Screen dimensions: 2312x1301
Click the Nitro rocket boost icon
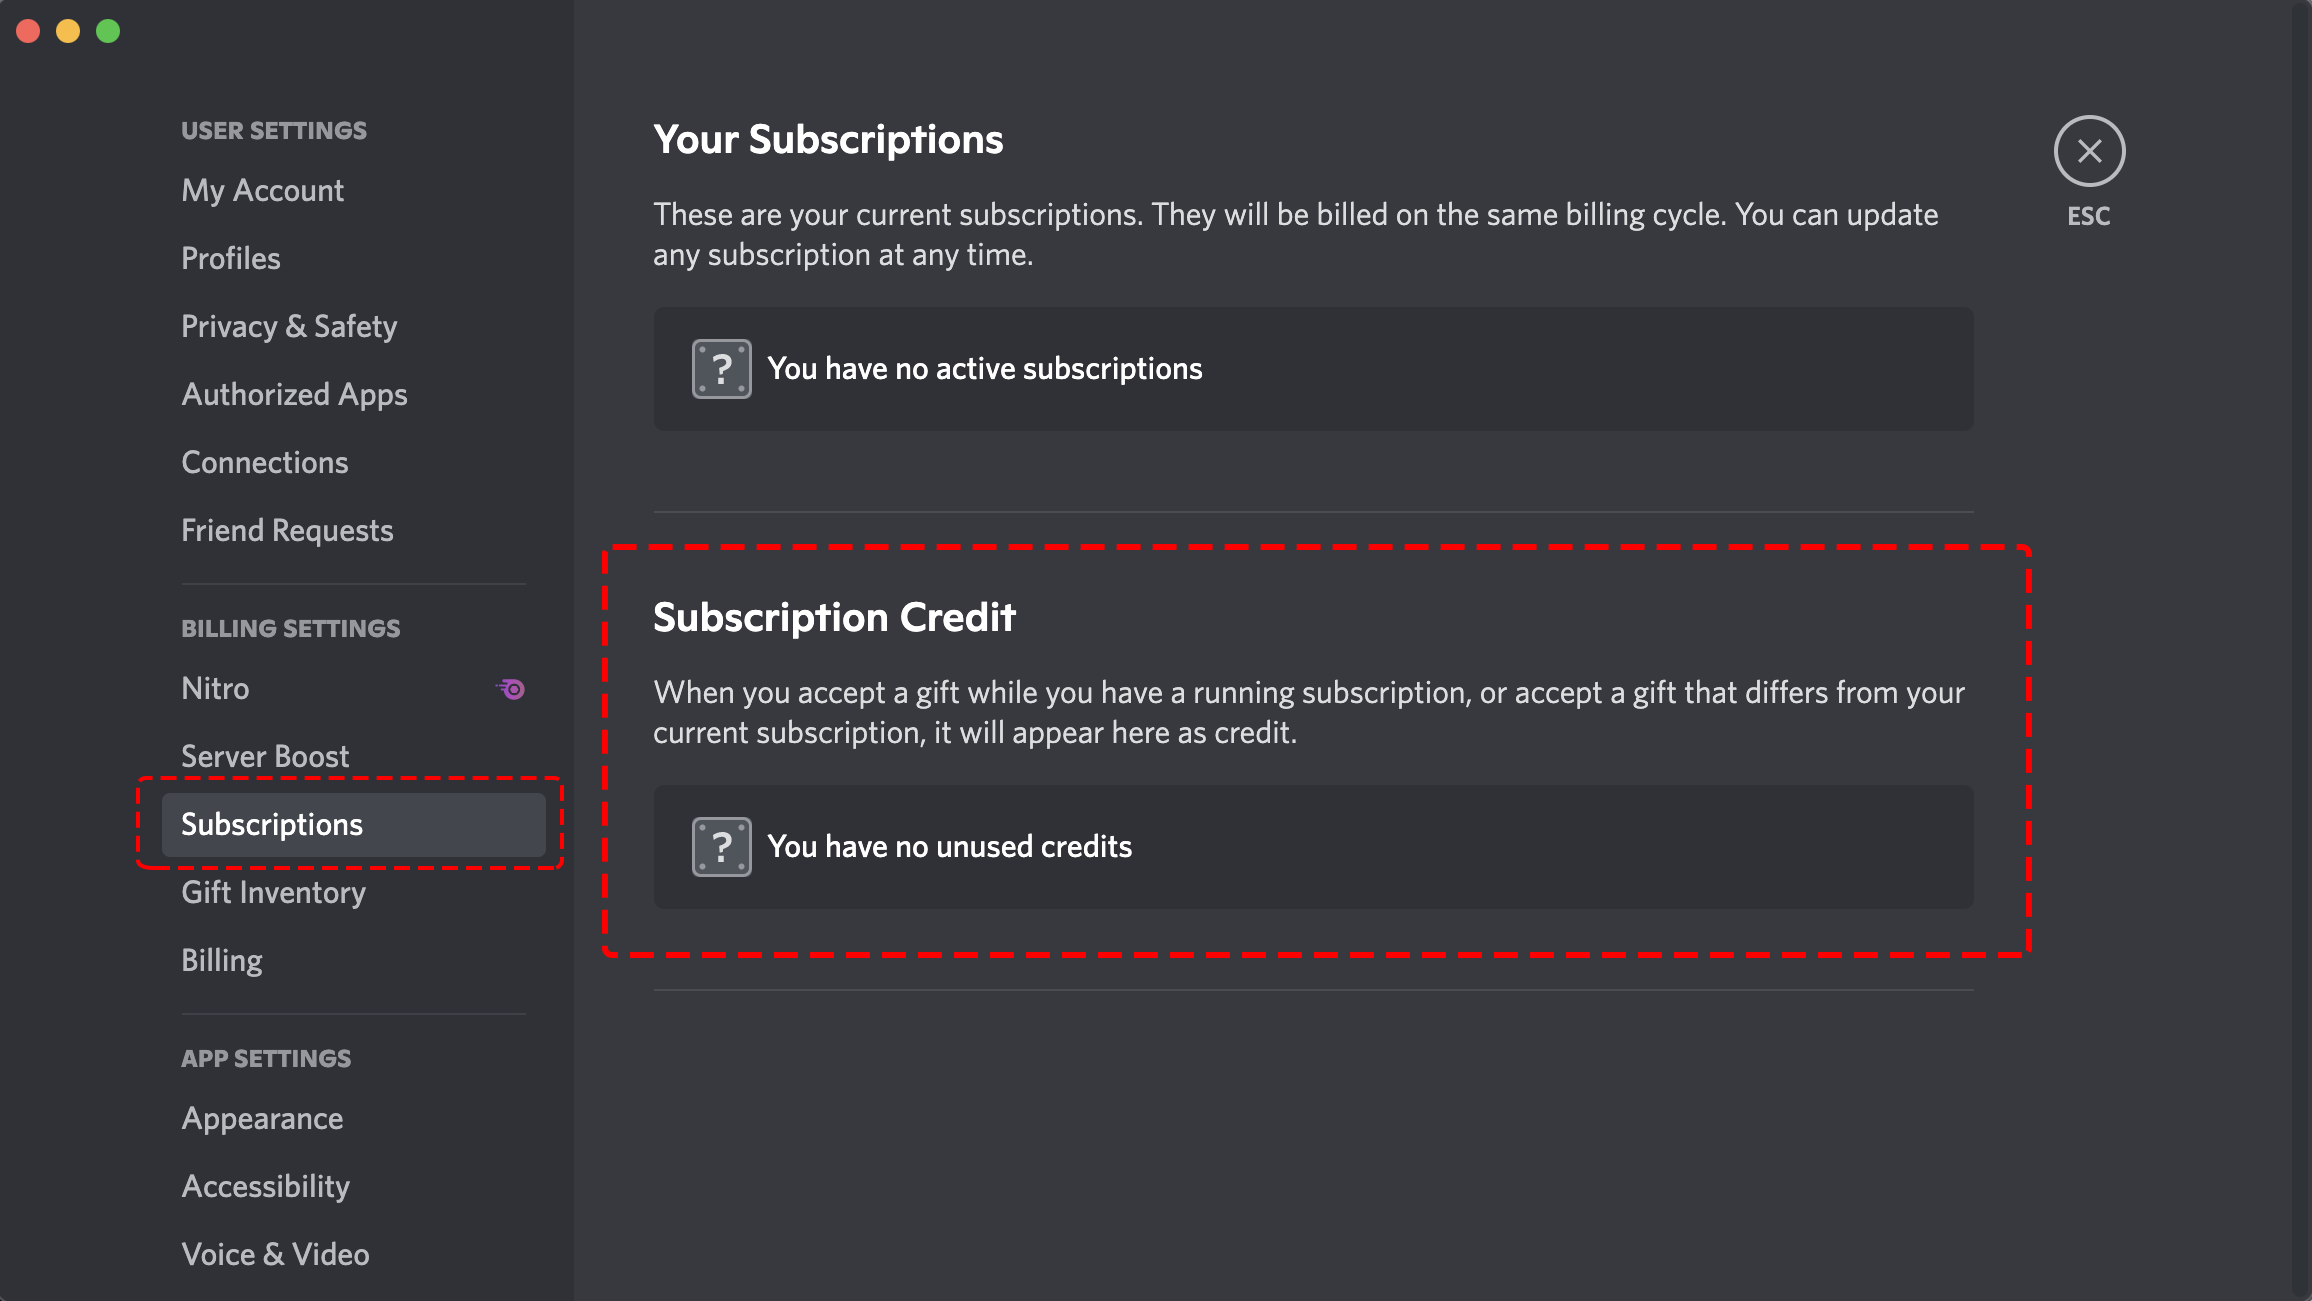pos(510,689)
